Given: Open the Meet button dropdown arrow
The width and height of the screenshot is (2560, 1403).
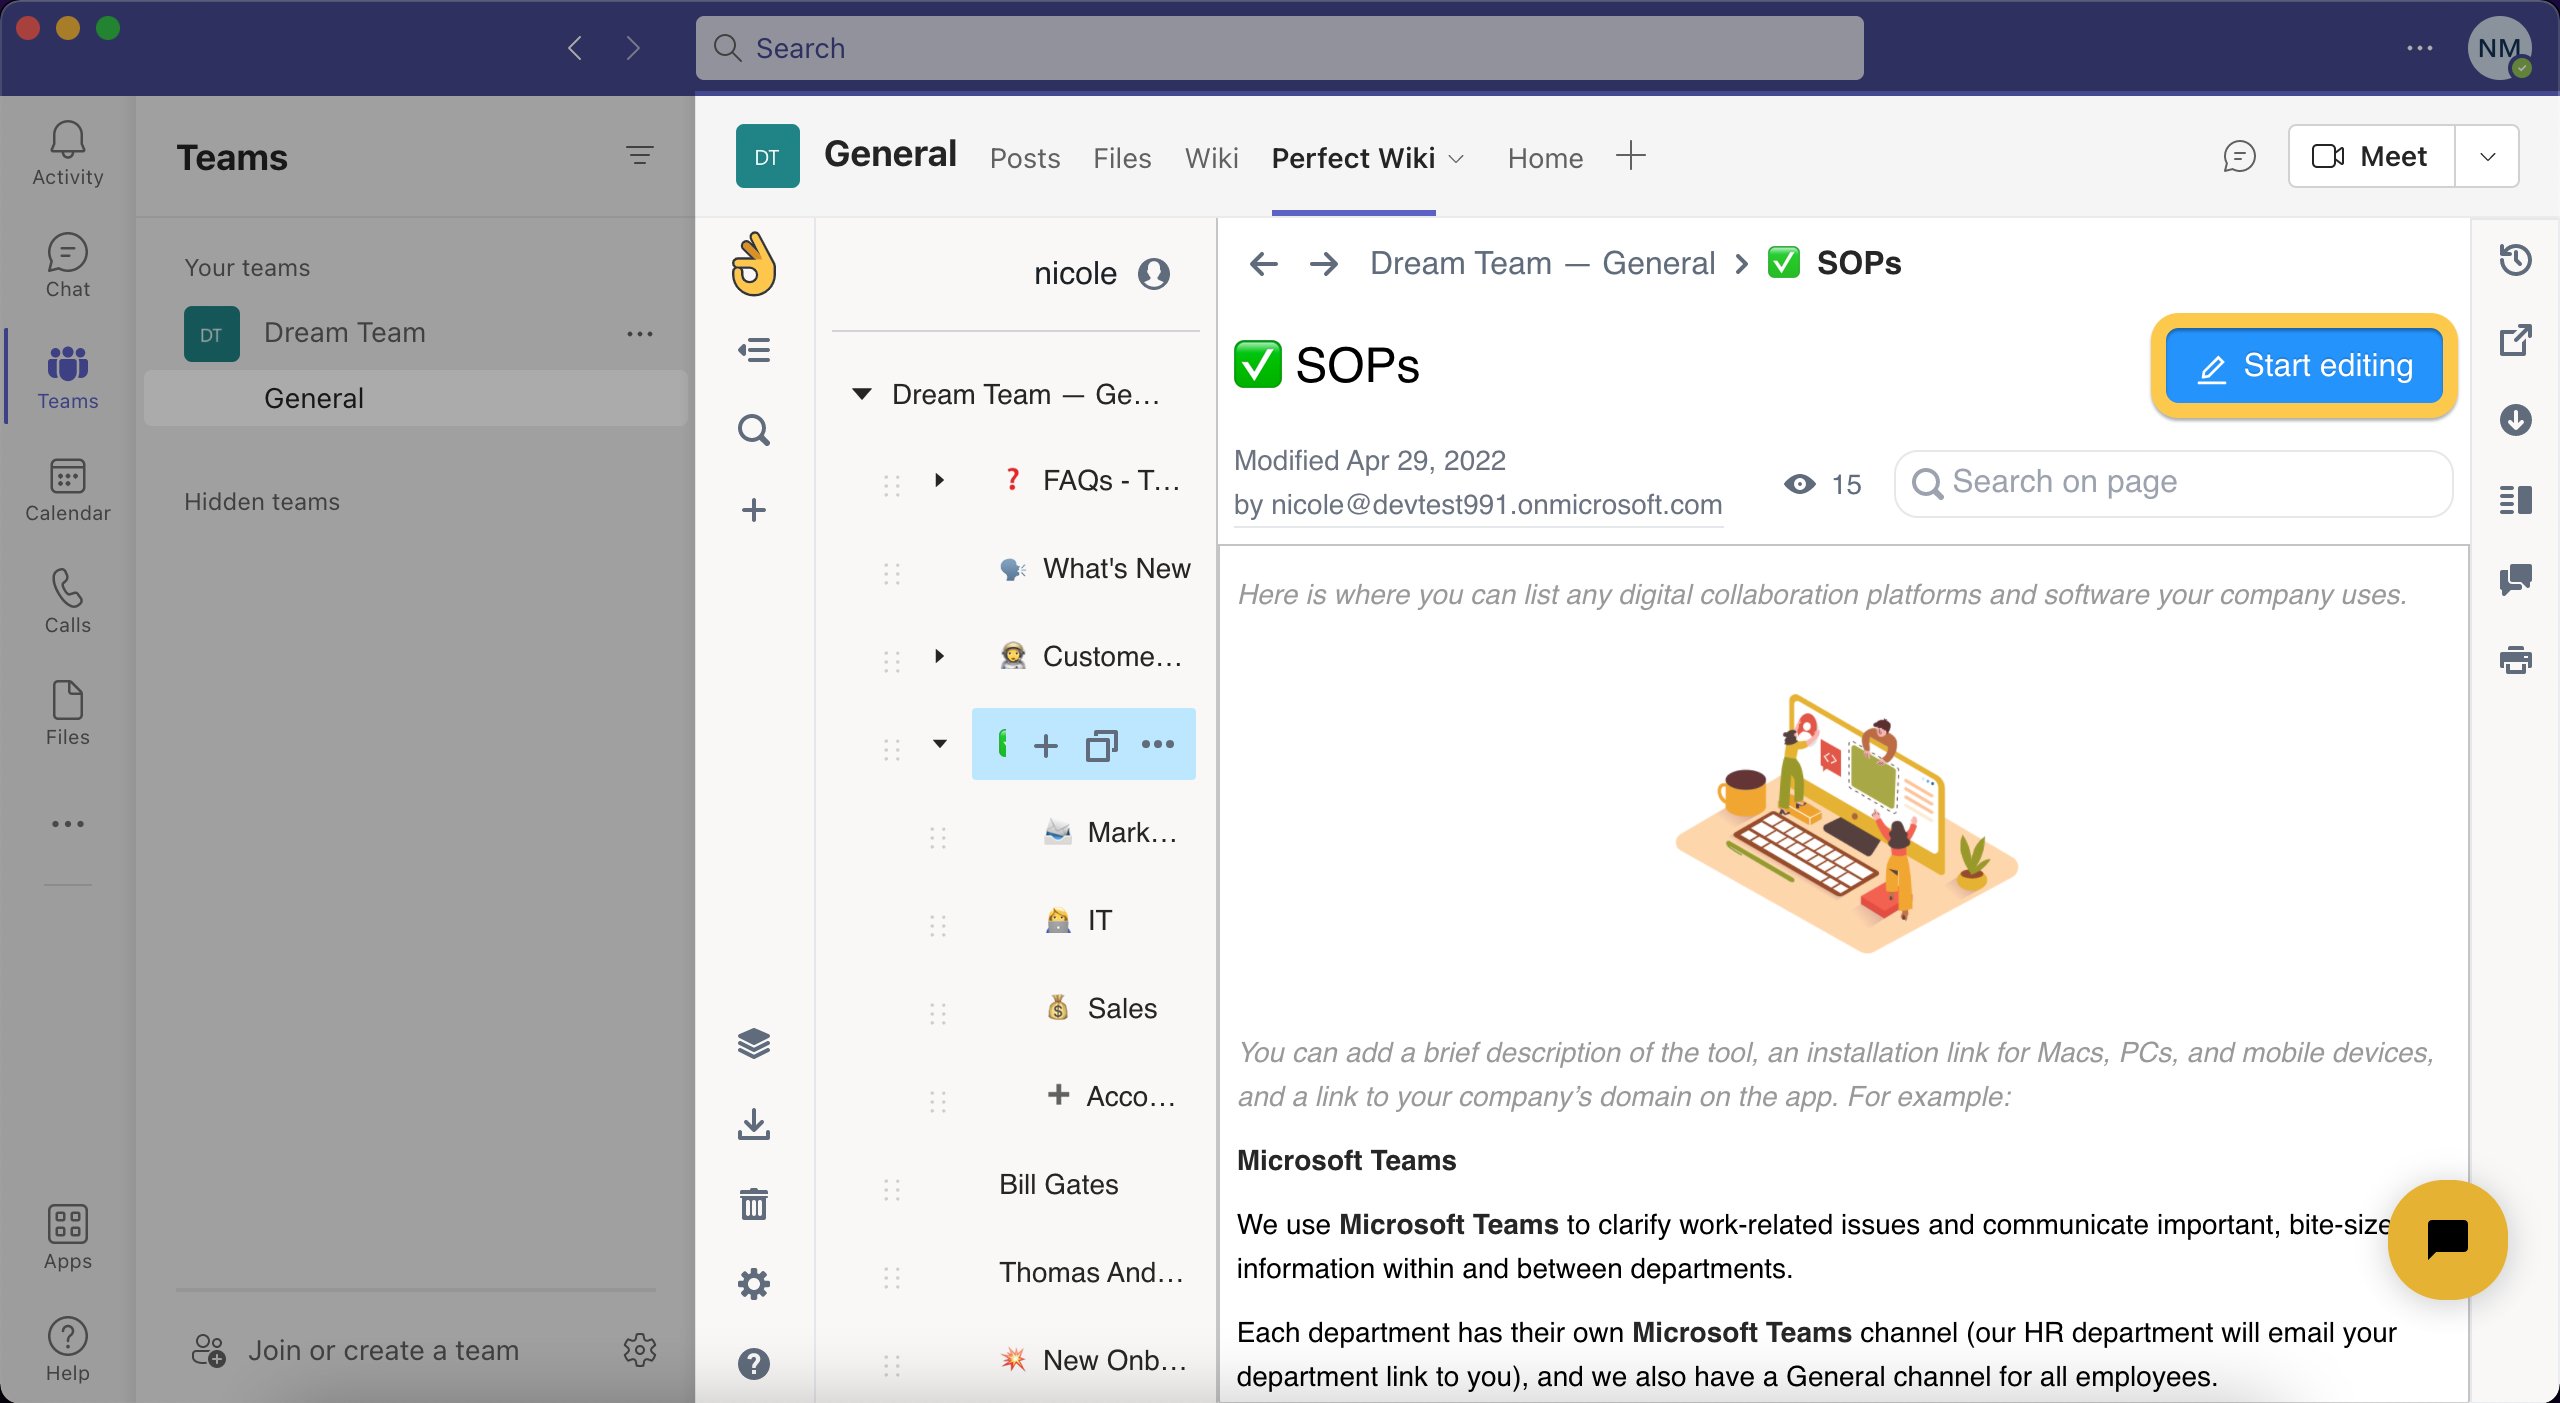Looking at the screenshot, I should pos(2487,157).
